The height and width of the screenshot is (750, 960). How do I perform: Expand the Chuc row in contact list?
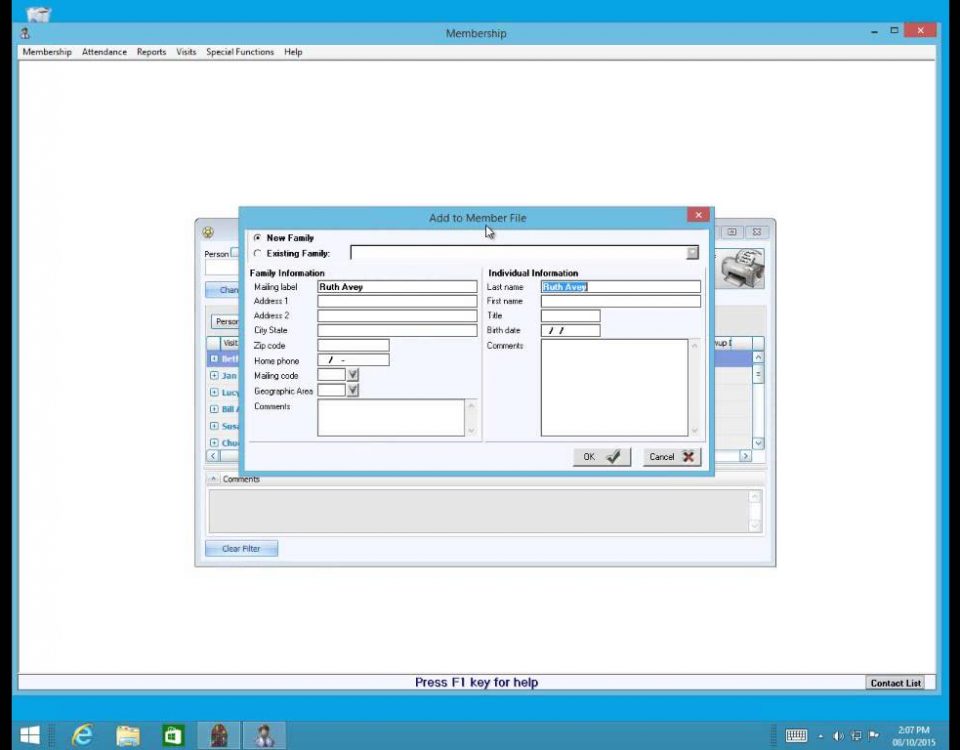[x=214, y=443]
